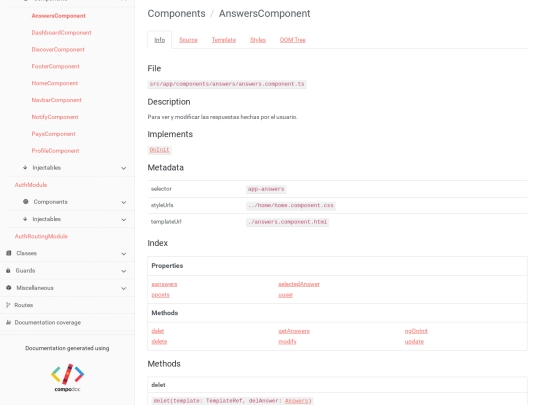Click the file path src/app/components/answers/answers.component.ts
Image resolution: width=540 pixels, height=405 pixels.
pos(227,84)
